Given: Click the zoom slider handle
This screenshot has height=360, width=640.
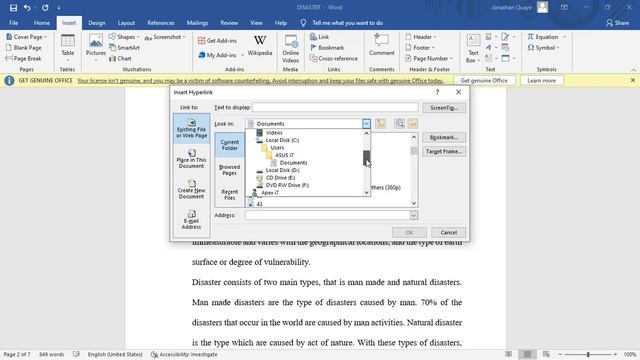Looking at the screenshot, I should [x=588, y=354].
